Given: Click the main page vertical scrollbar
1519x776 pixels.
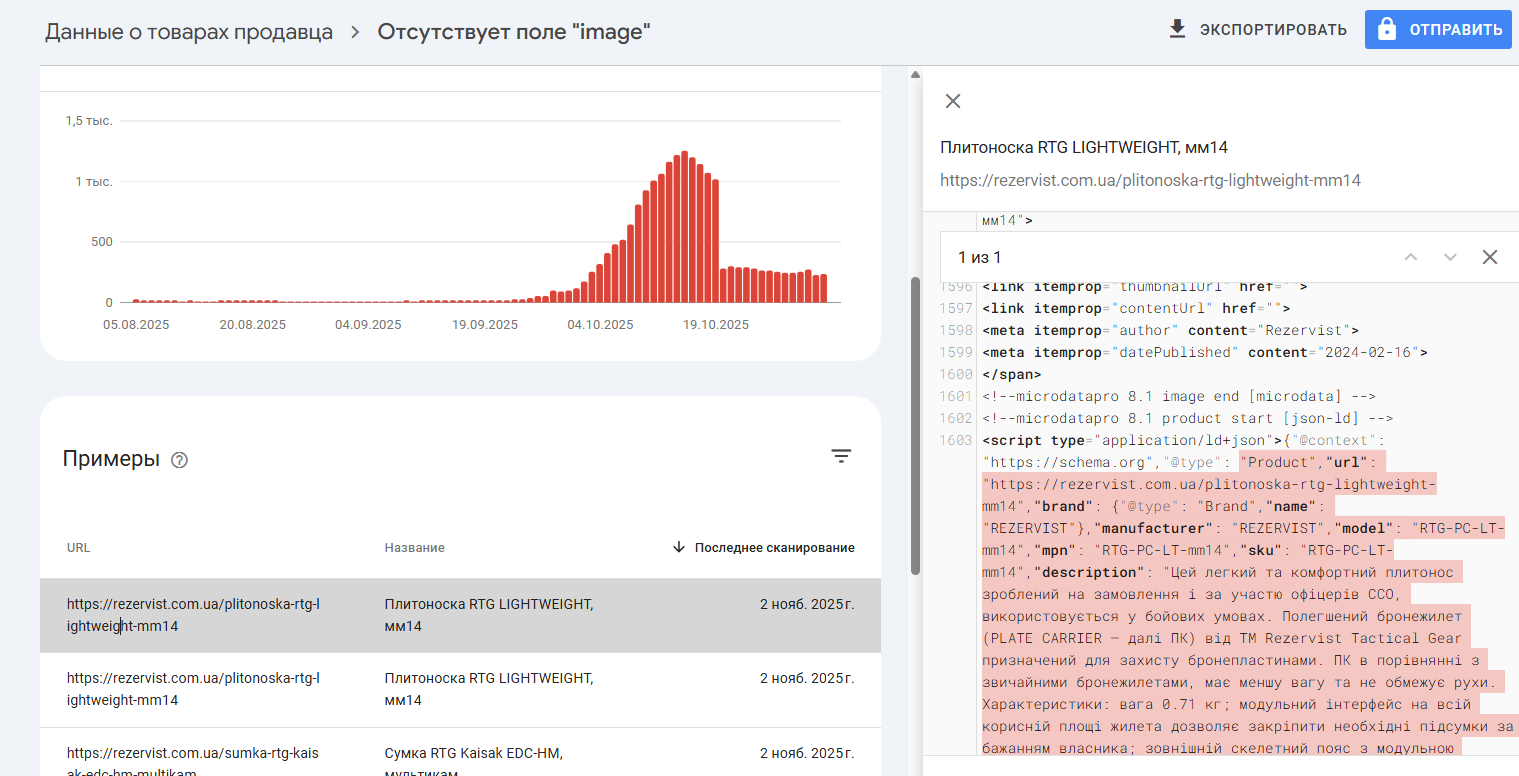Looking at the screenshot, I should click(x=915, y=425).
